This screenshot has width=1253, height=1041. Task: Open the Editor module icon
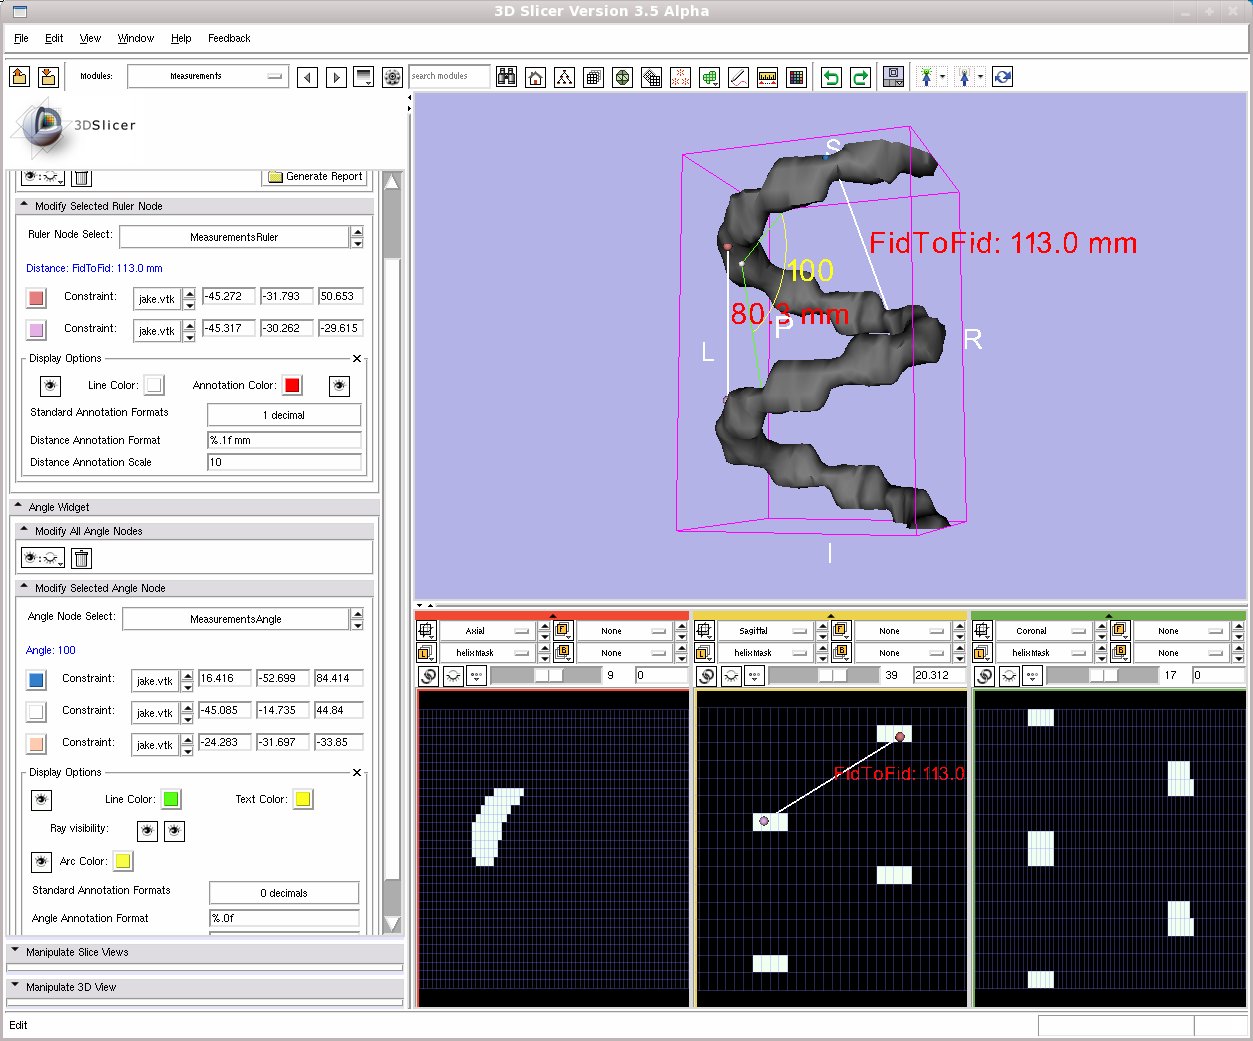pos(738,77)
